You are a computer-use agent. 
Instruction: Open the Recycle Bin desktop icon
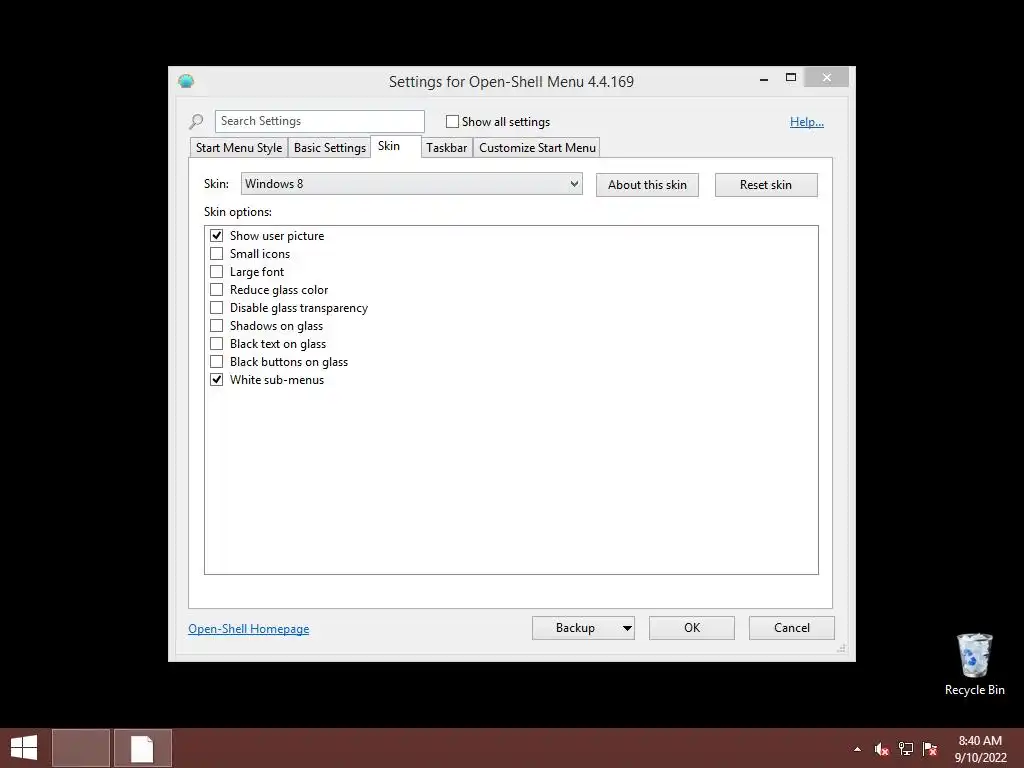[974, 664]
